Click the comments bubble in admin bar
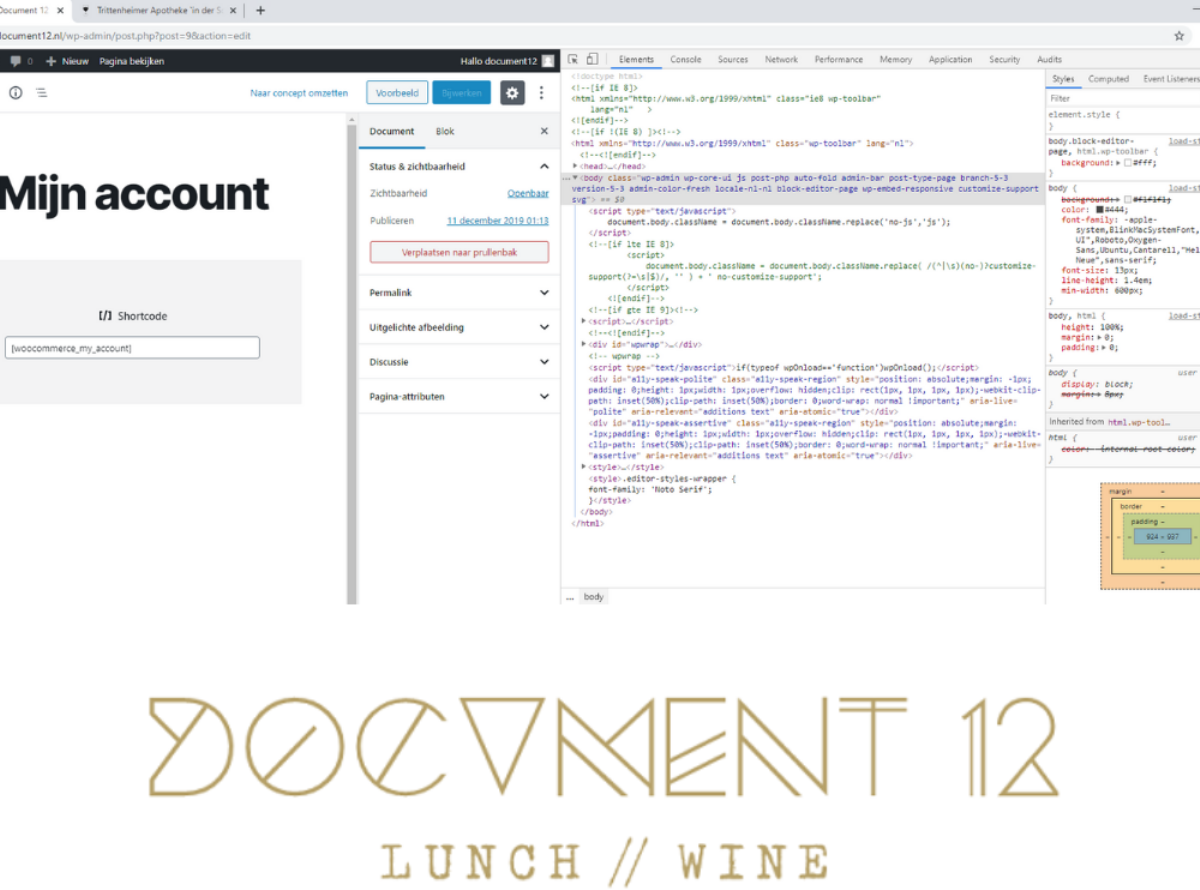1200x890 pixels. [x=16, y=61]
